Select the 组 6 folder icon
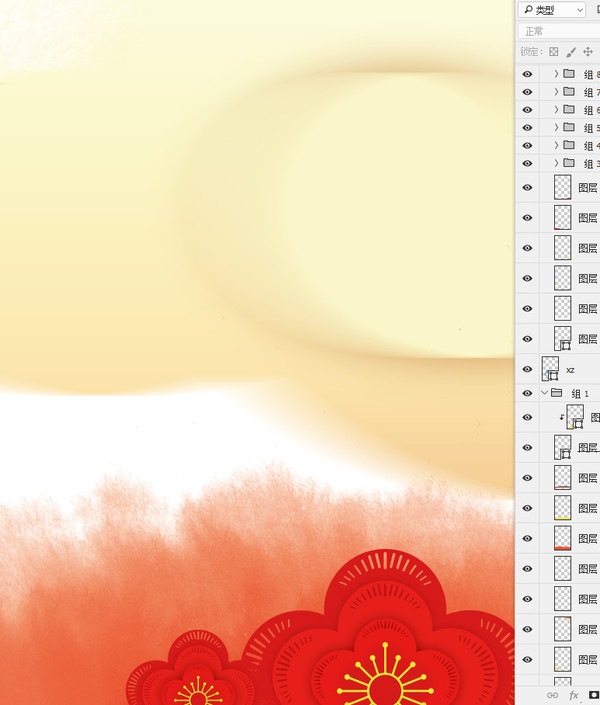600x705 pixels. tap(569, 109)
